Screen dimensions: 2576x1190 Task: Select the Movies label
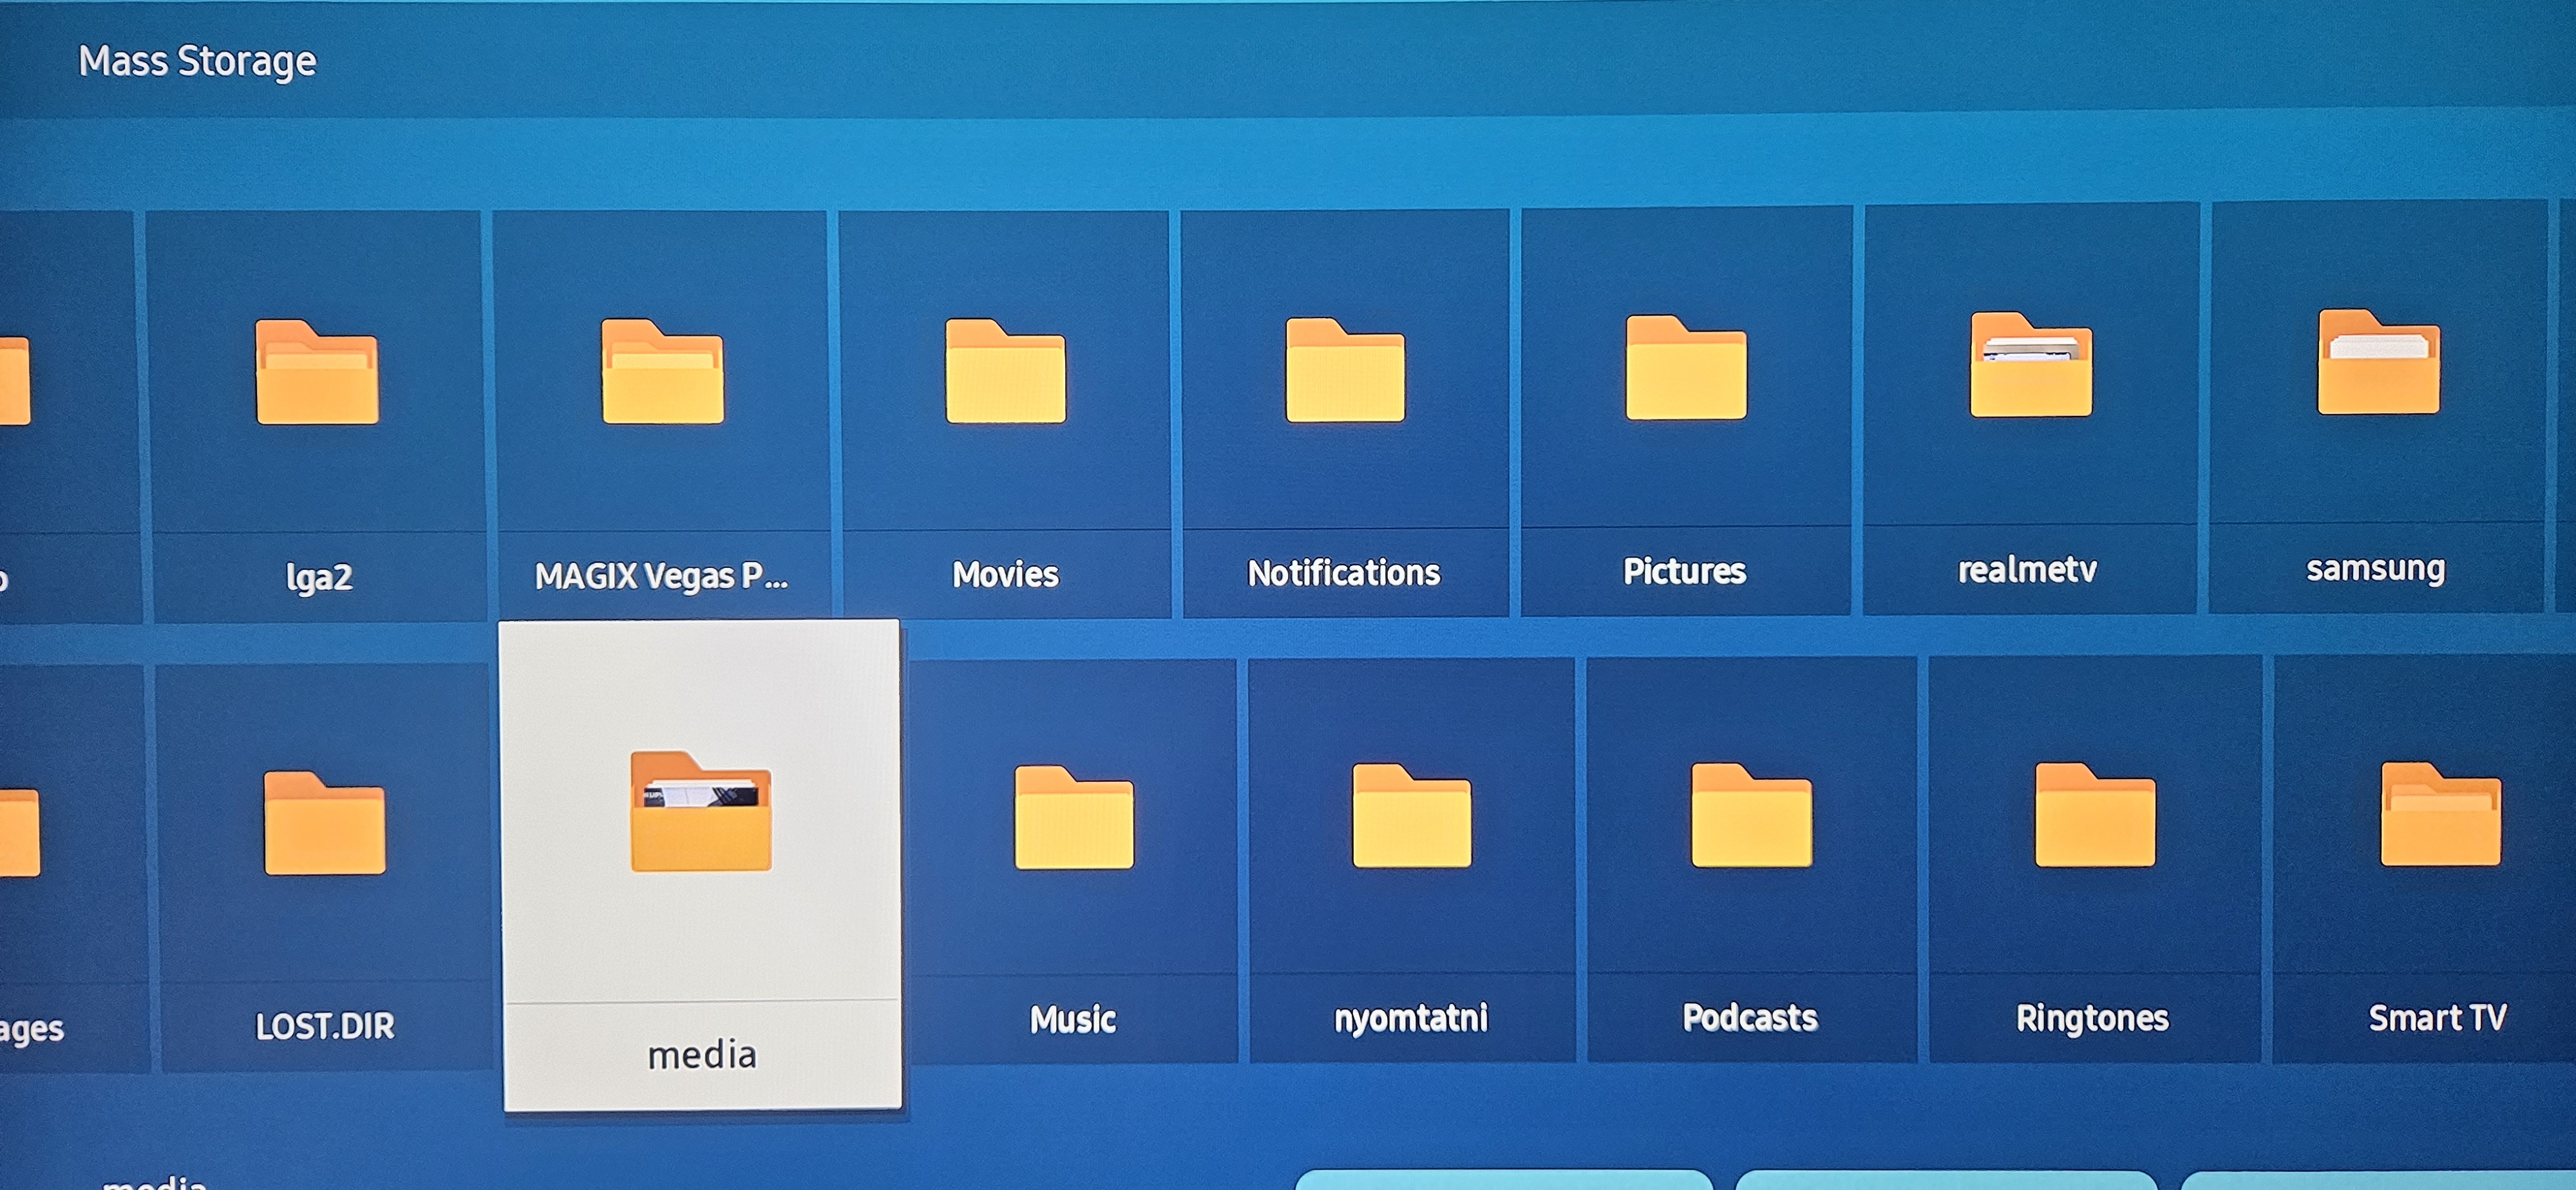(1005, 574)
